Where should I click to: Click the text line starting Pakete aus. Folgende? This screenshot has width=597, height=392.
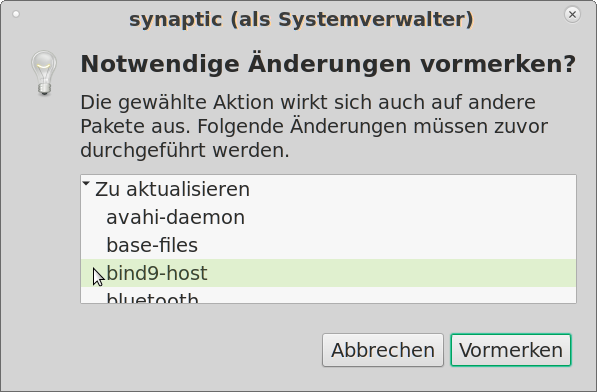pyautogui.click(x=314, y=126)
